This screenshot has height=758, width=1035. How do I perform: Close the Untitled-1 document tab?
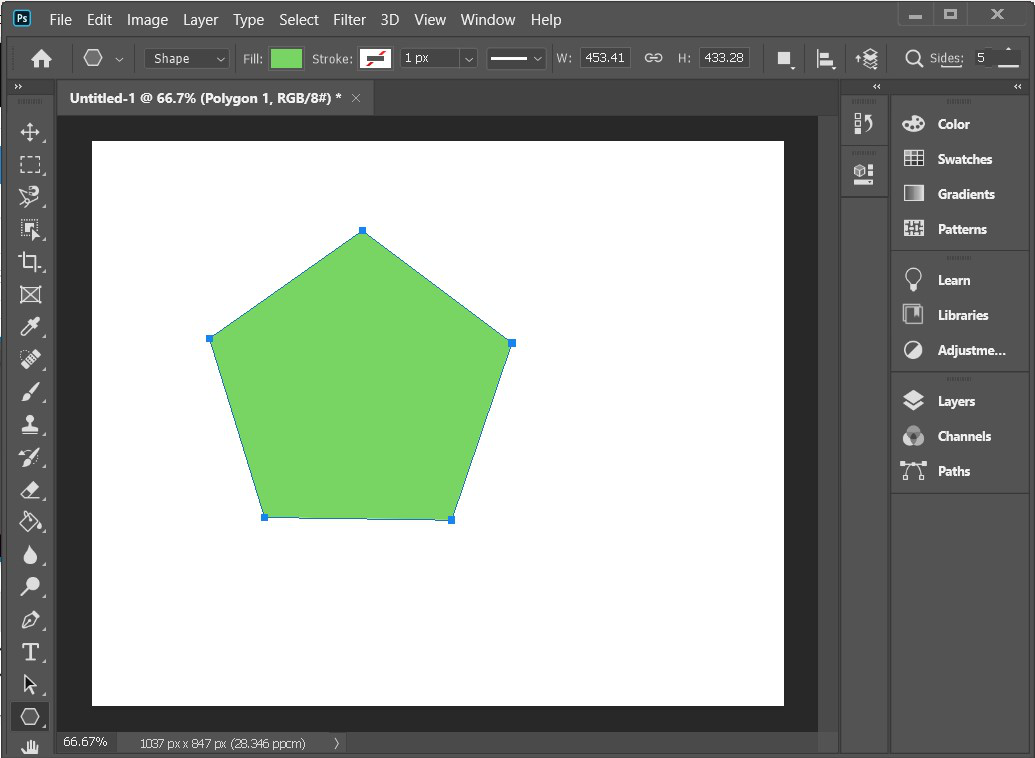click(356, 98)
